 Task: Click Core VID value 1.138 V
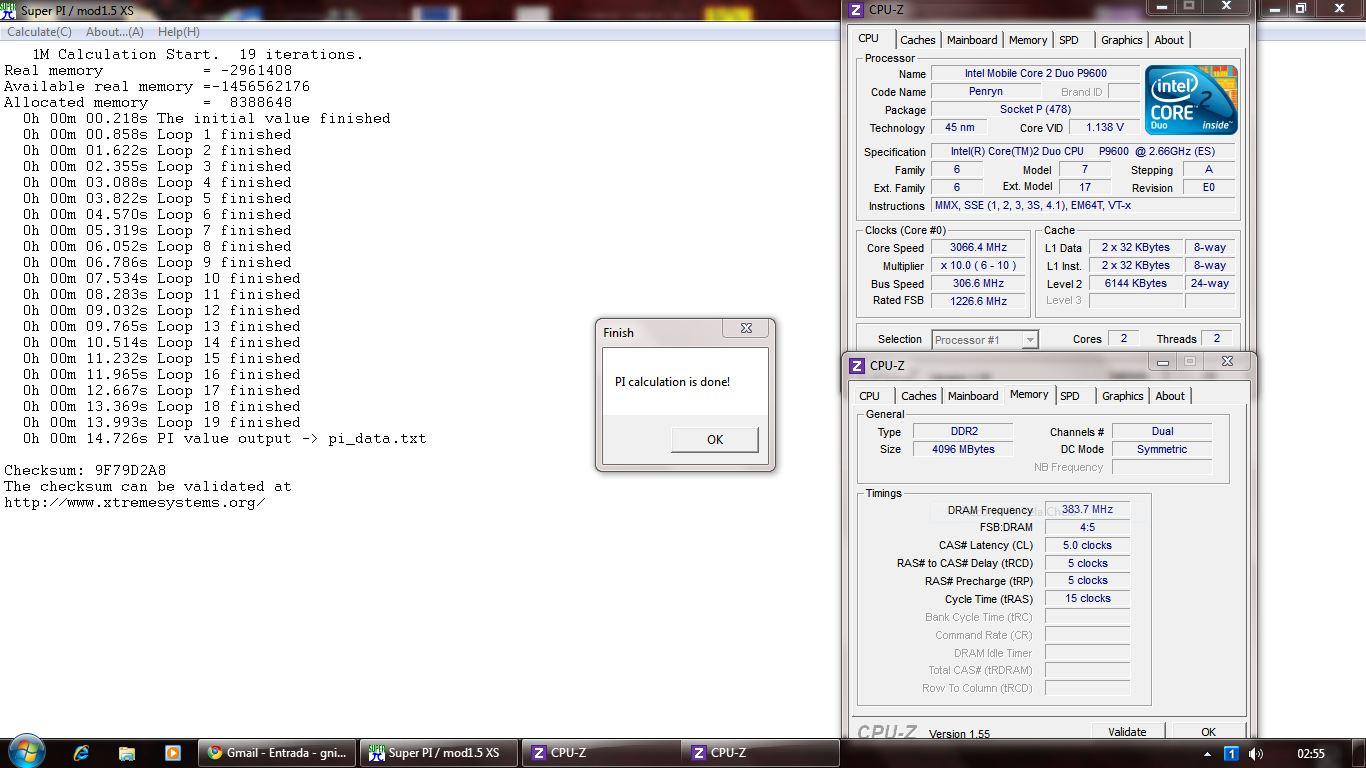tap(1104, 128)
